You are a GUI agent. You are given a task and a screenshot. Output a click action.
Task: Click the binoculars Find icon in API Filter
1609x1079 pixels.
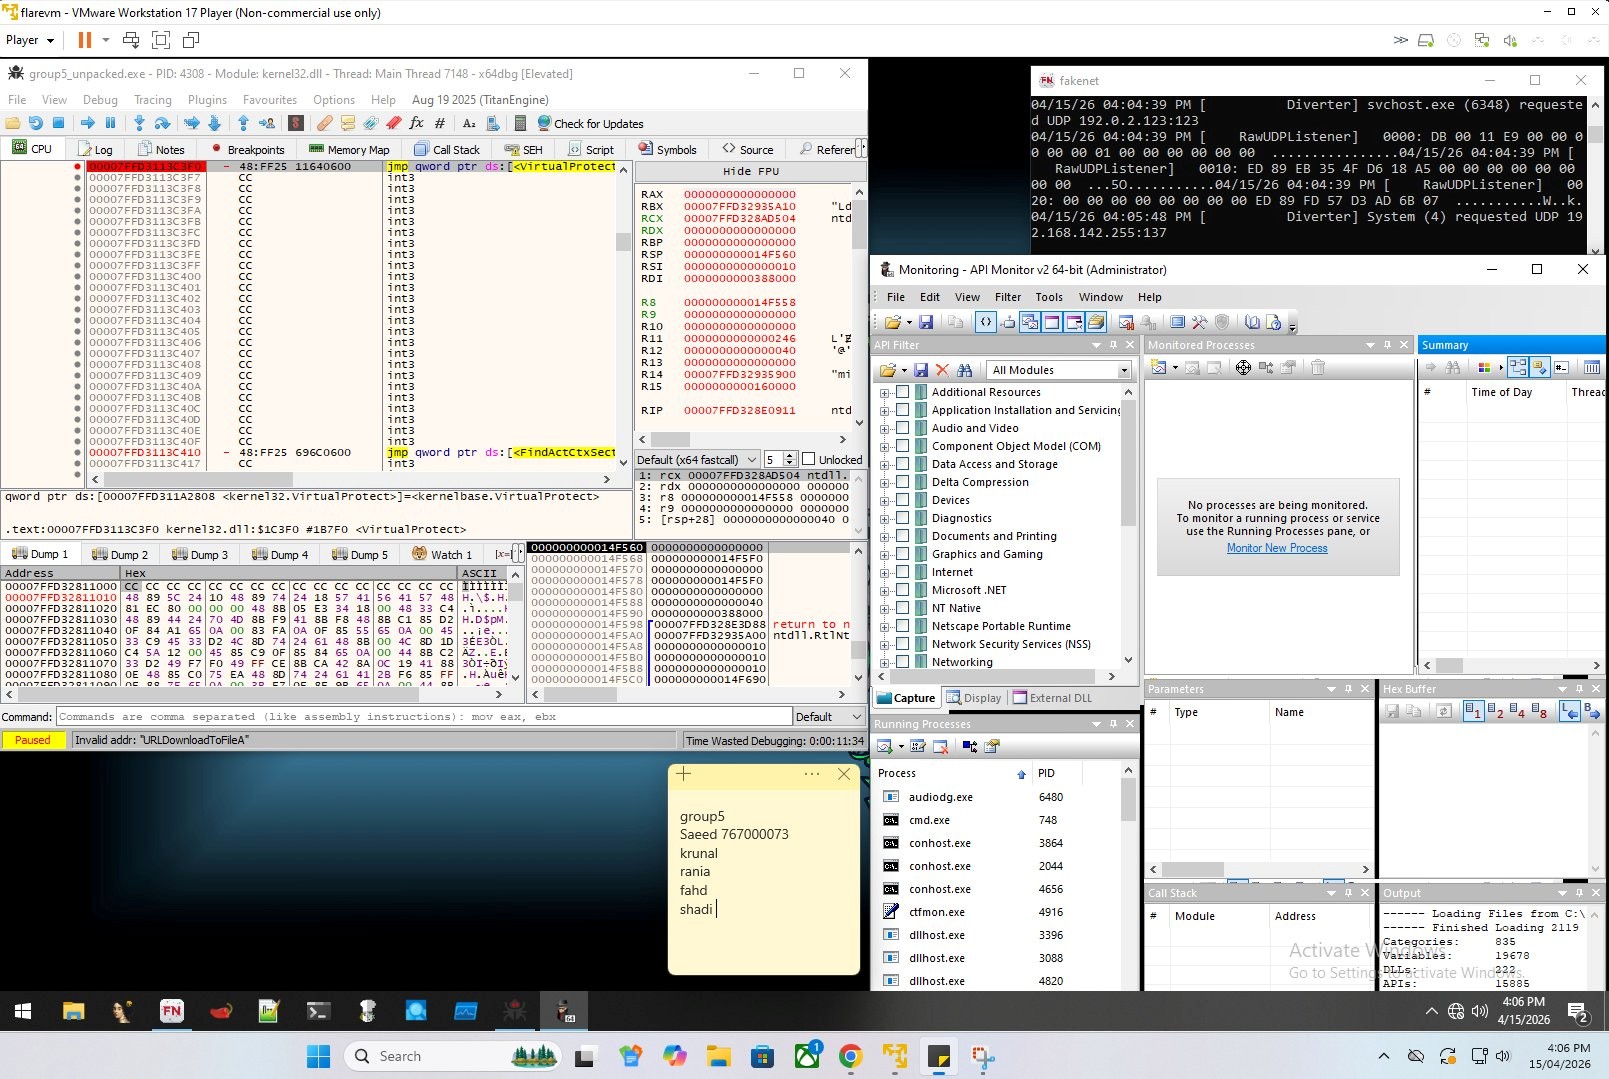pos(965,370)
